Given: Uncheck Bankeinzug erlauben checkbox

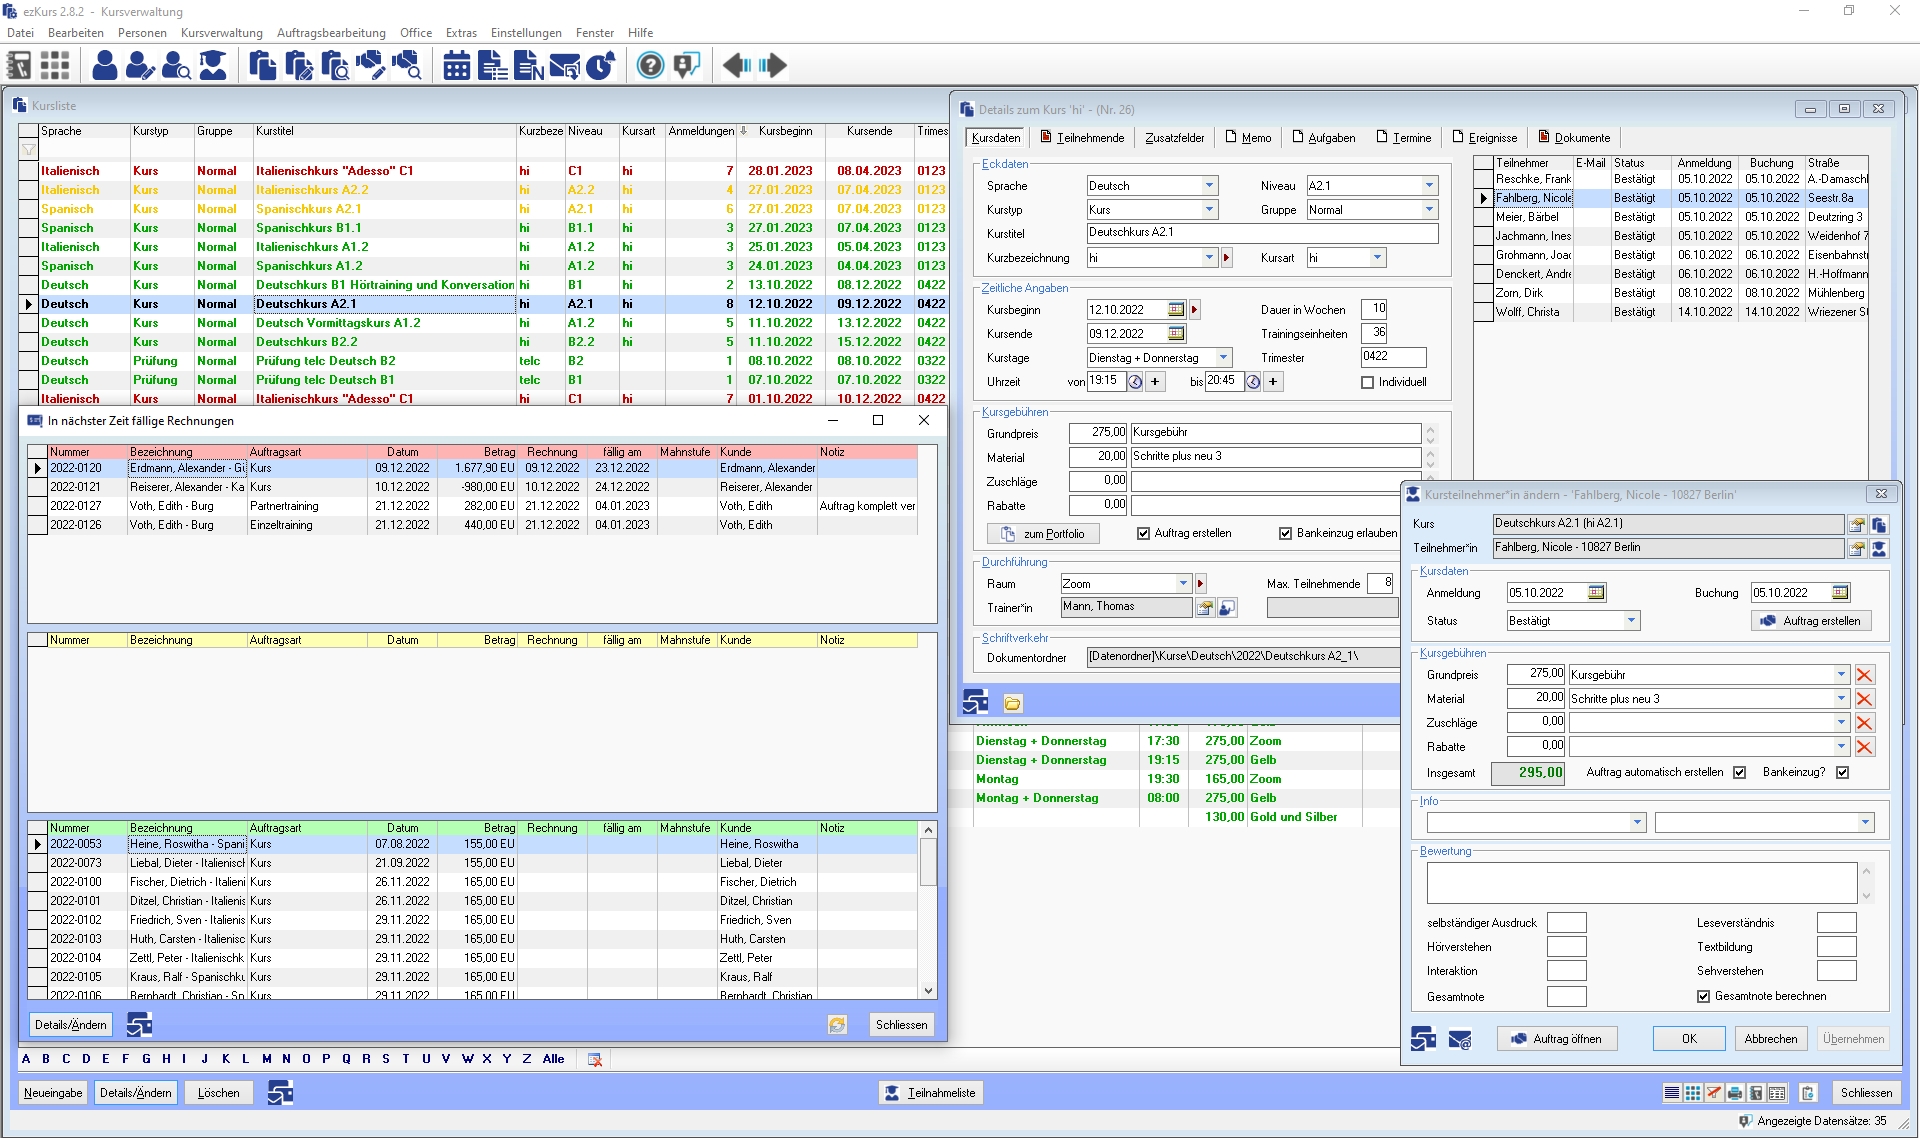Looking at the screenshot, I should click(x=1285, y=534).
